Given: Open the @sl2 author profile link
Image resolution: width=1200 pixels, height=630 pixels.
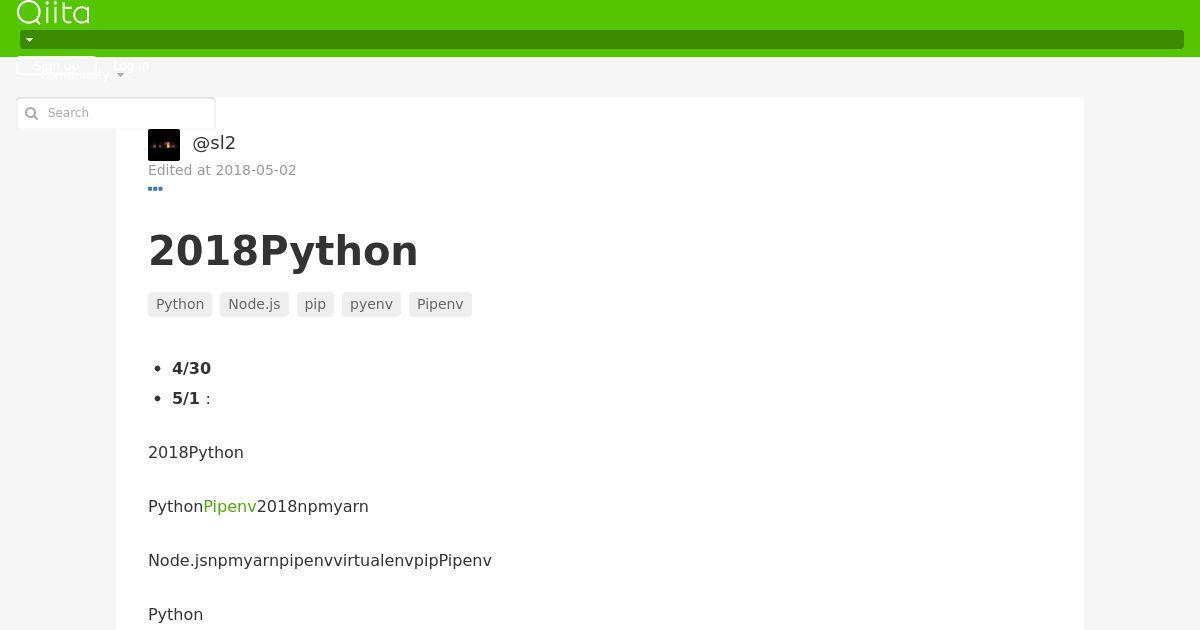Looking at the screenshot, I should coord(214,143).
